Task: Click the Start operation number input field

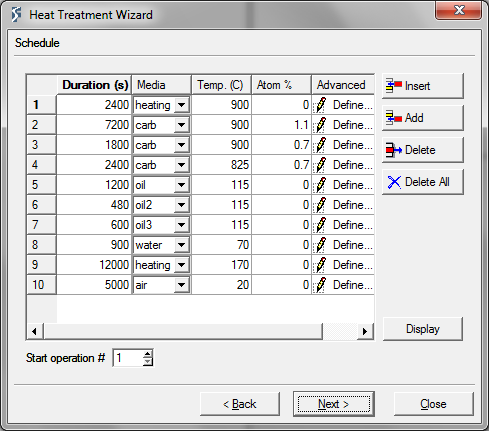Action: [x=129, y=358]
